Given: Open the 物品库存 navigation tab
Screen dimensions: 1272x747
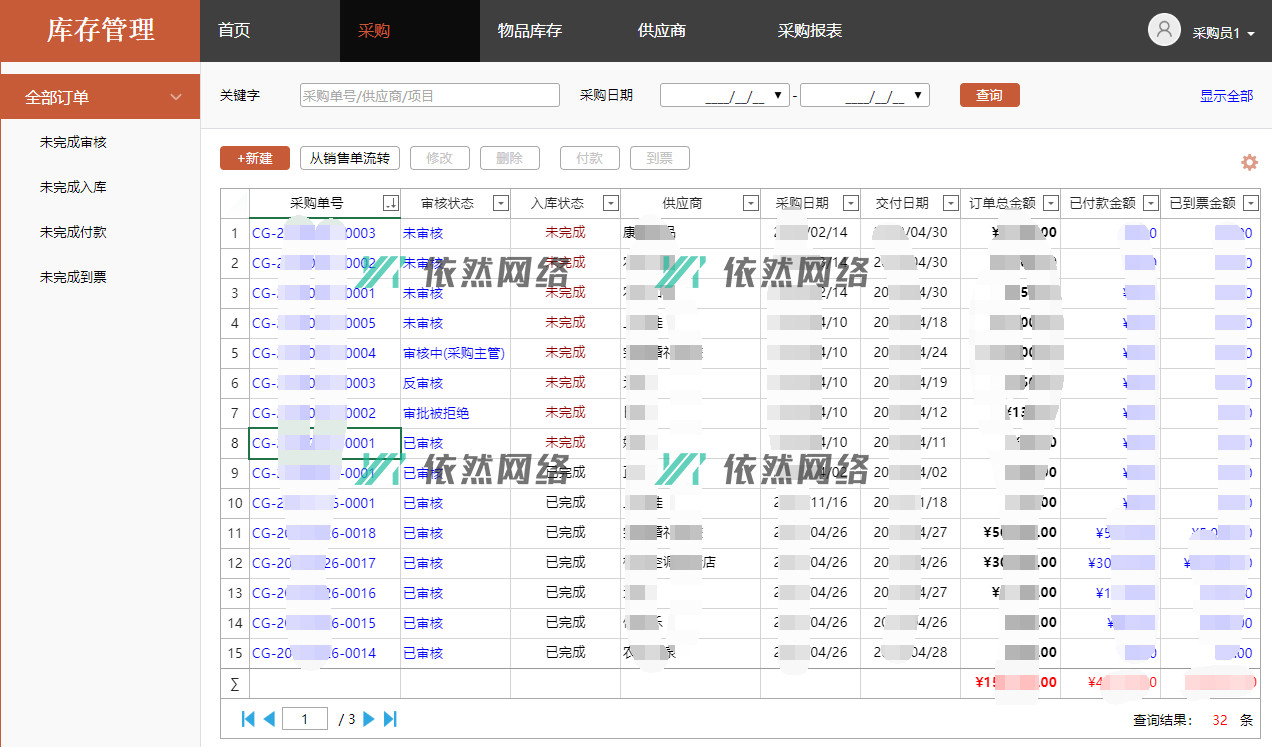Looking at the screenshot, I should coord(530,31).
